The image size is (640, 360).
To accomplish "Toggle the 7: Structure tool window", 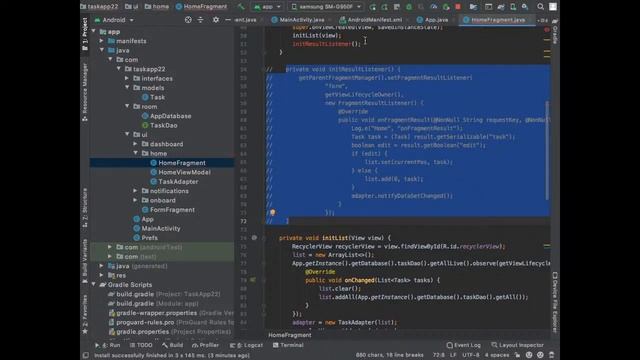I will (x=85, y=209).
